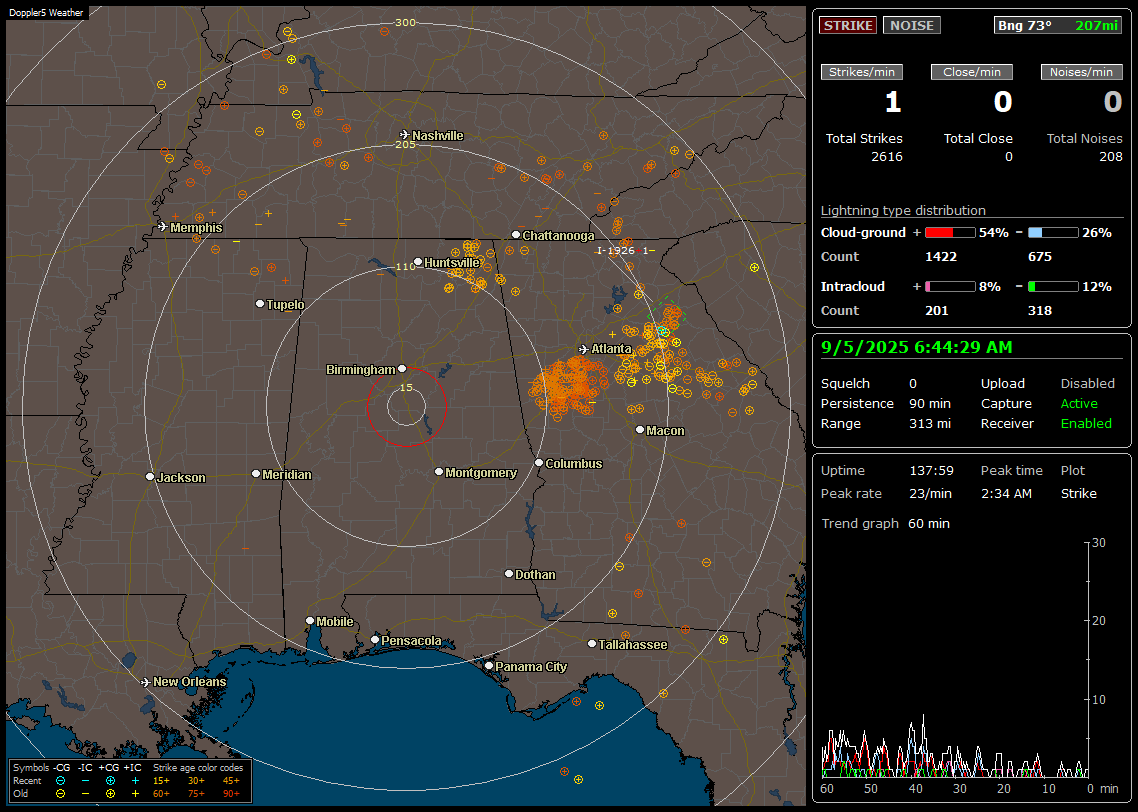Click the Squelch value 0
Screen dimensions: 1138x812
tap(913, 383)
